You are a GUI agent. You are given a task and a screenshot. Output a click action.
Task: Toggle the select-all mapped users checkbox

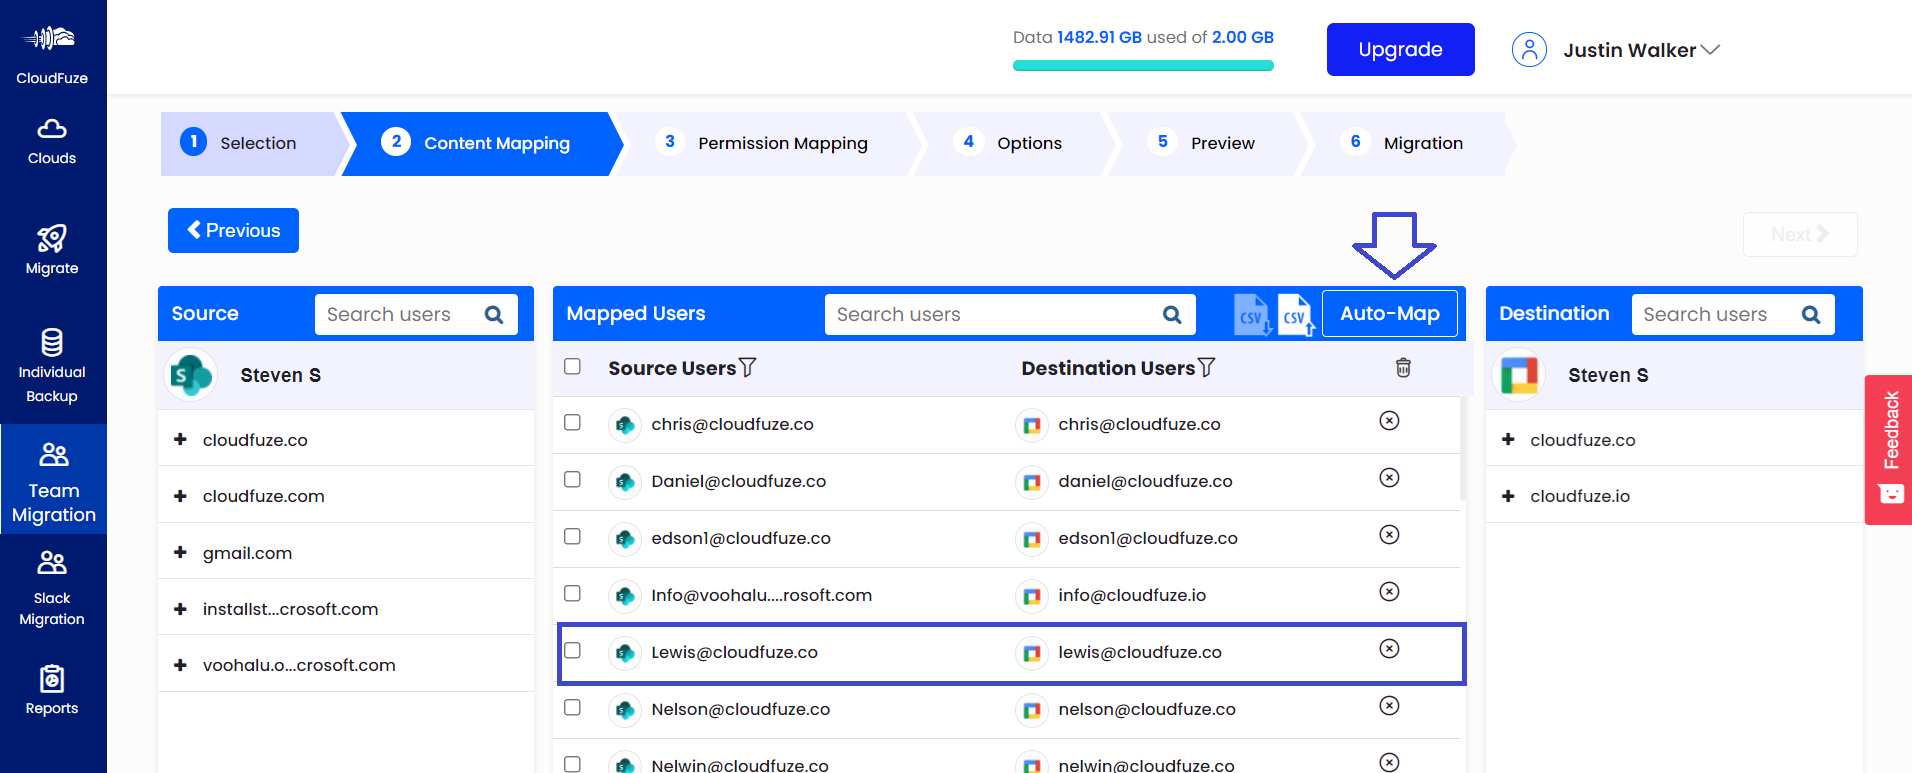[572, 366]
